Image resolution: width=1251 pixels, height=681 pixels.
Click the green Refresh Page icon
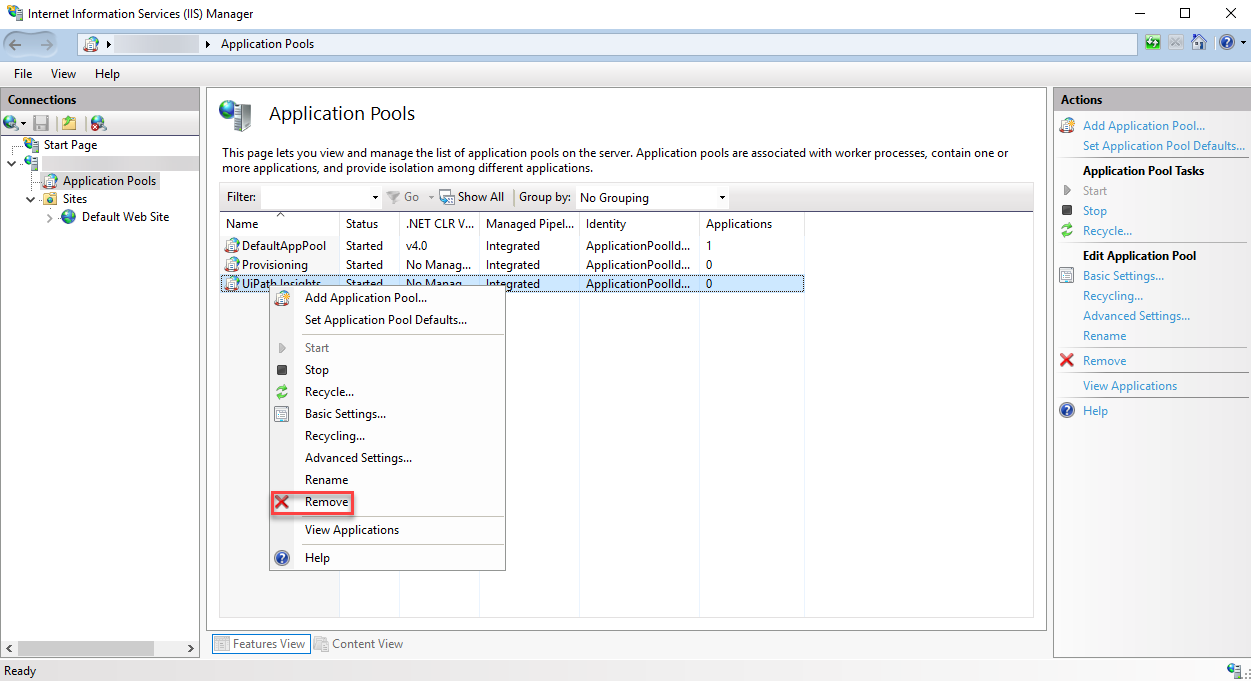[x=1154, y=43]
